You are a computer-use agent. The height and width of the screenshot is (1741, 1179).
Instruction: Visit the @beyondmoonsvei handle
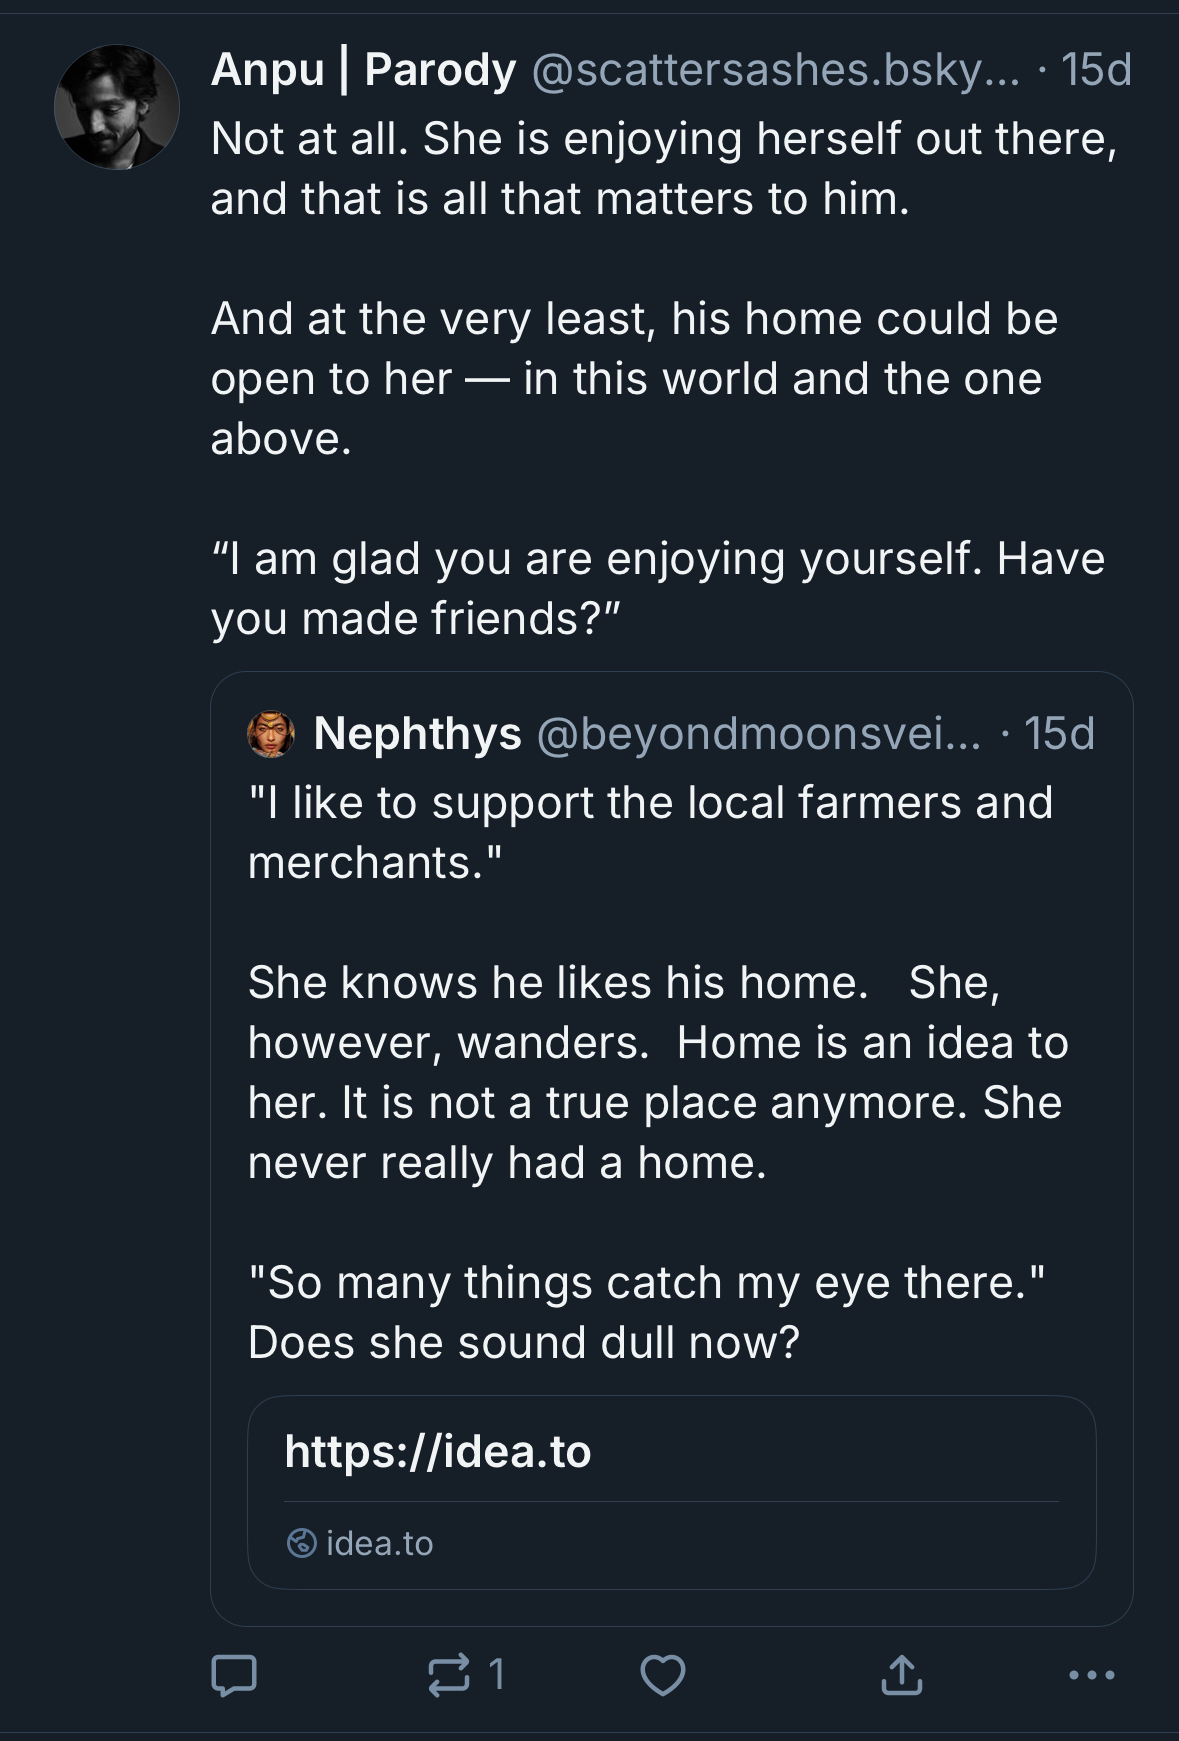click(x=758, y=734)
